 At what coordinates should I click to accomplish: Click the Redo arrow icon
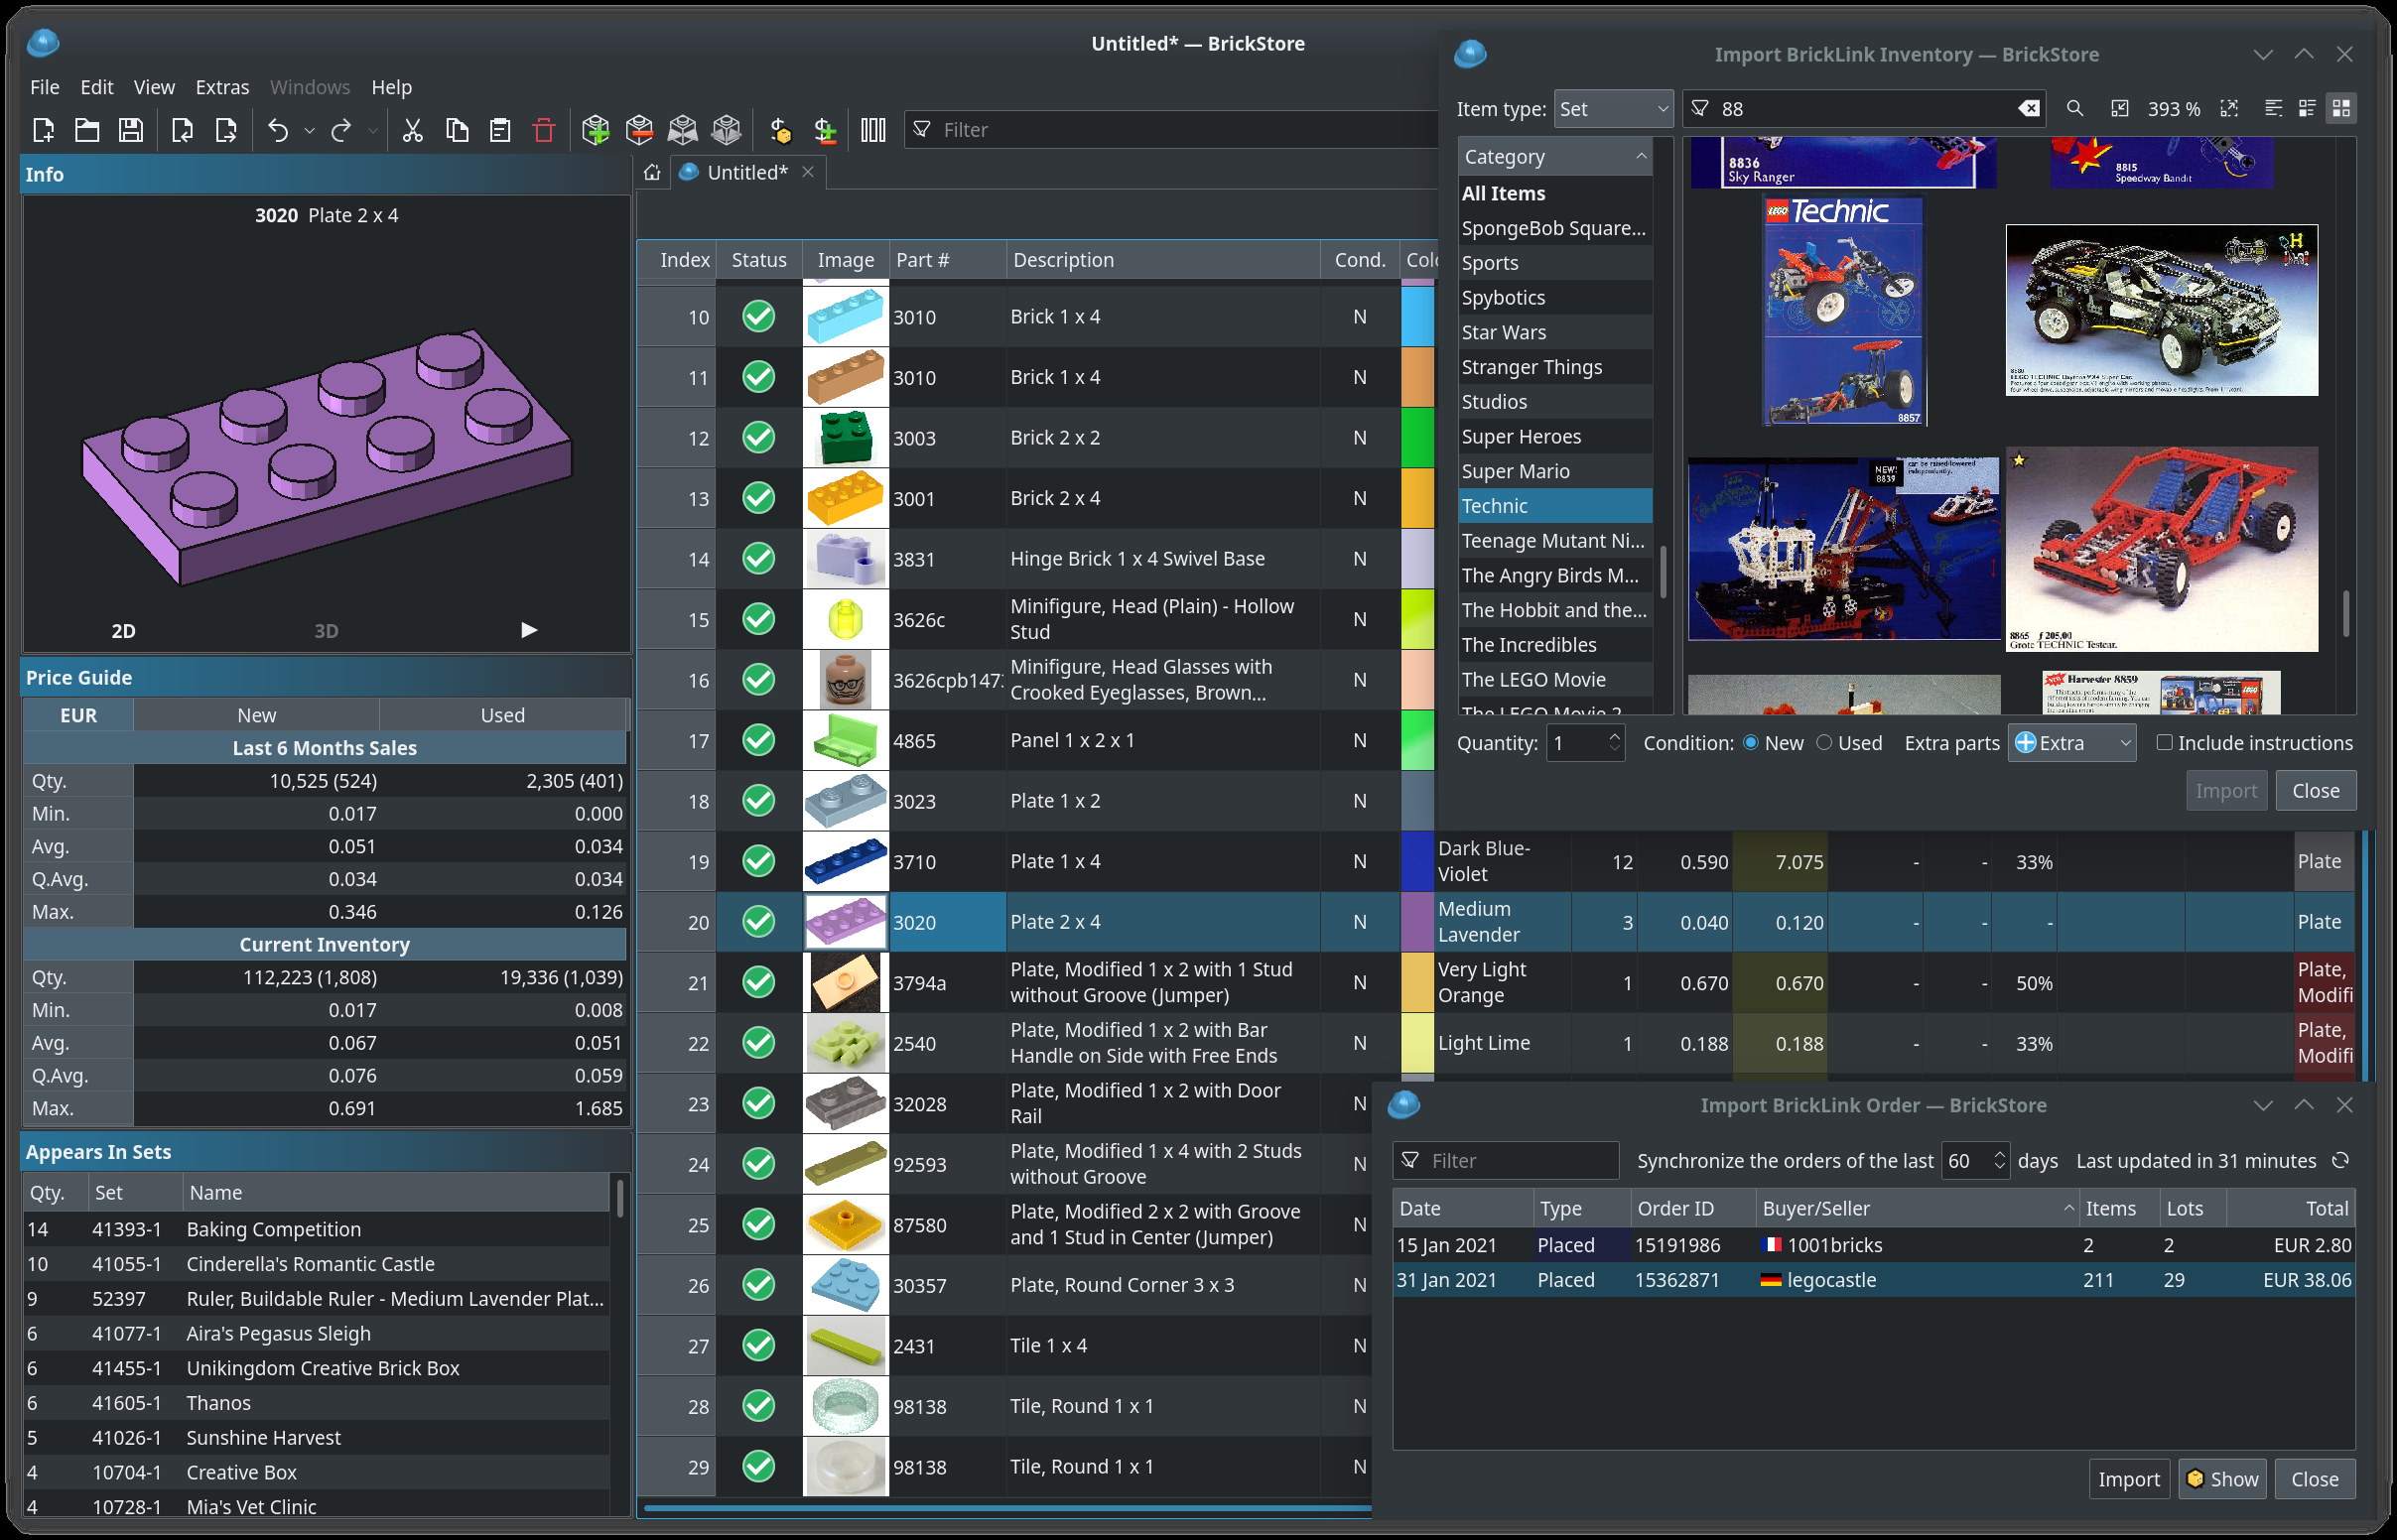pyautogui.click(x=341, y=130)
